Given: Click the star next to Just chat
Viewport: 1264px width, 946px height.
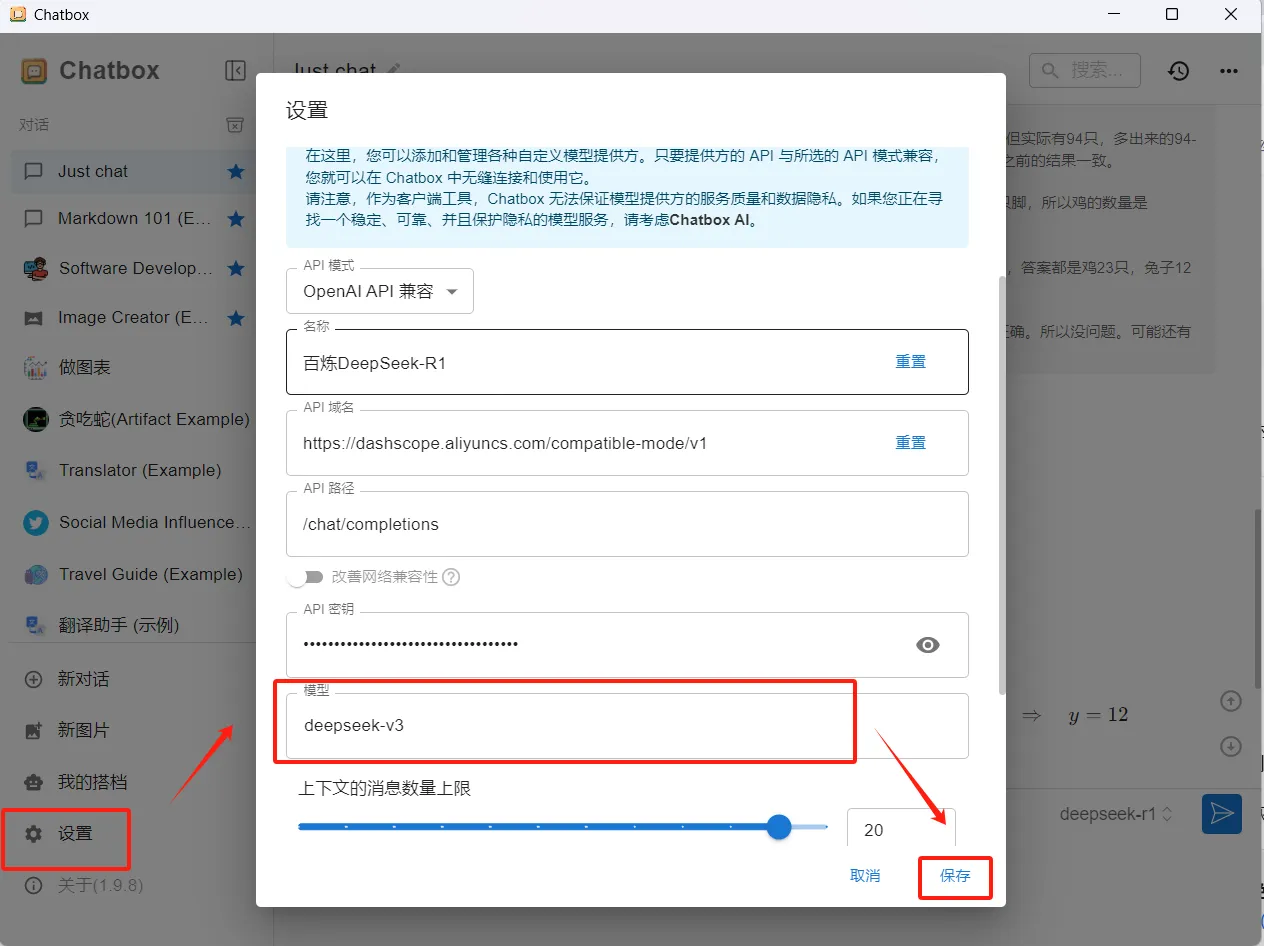Looking at the screenshot, I should tap(236, 172).
